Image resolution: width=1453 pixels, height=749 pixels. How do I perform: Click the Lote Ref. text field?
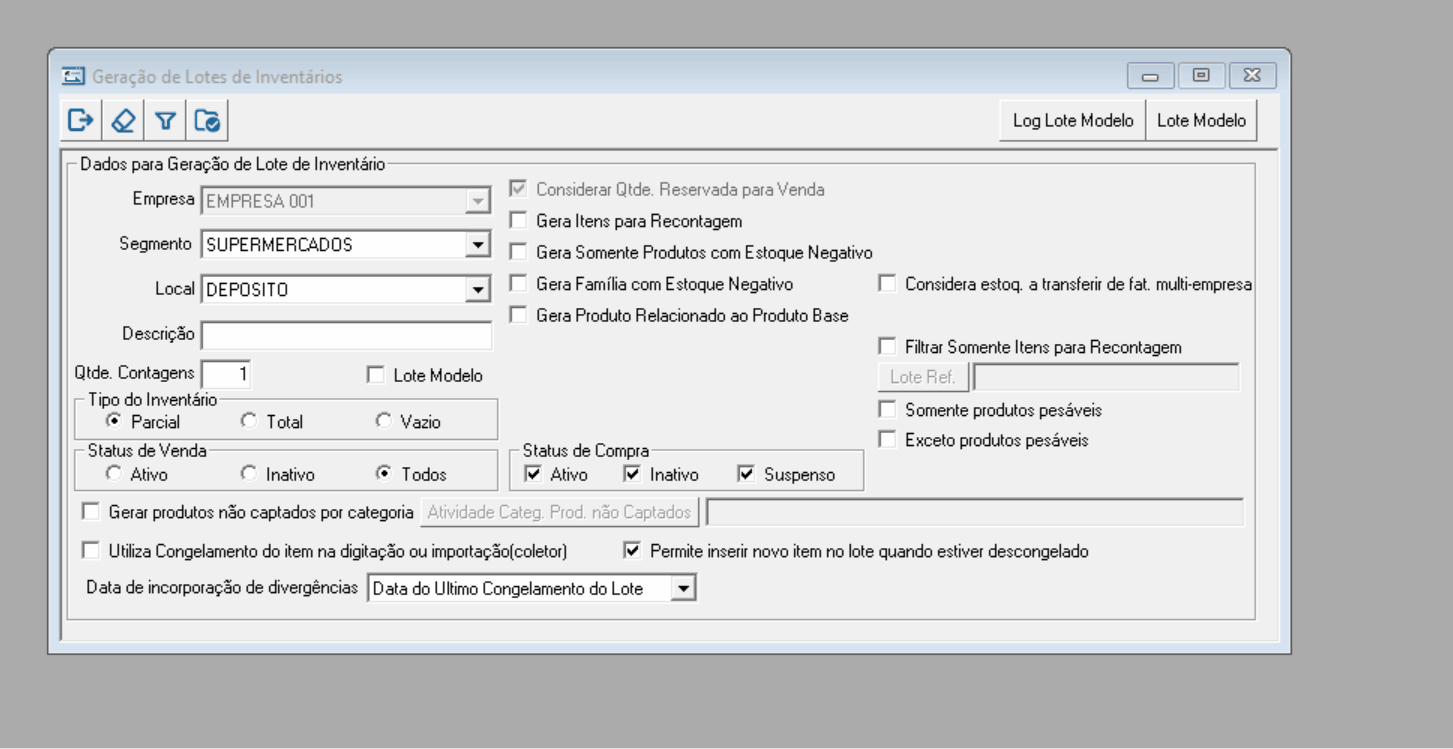[x=1107, y=377]
